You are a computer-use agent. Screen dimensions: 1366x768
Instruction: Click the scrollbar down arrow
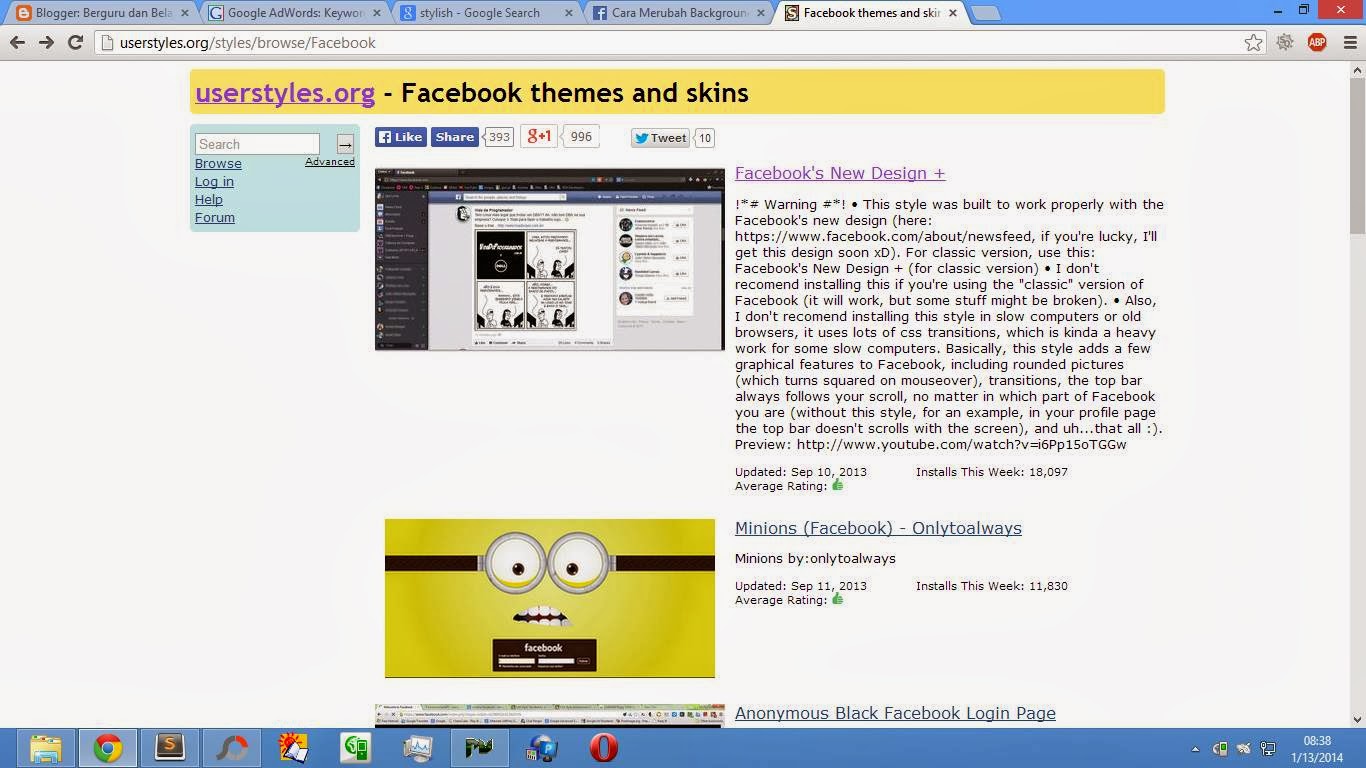click(x=1357, y=718)
